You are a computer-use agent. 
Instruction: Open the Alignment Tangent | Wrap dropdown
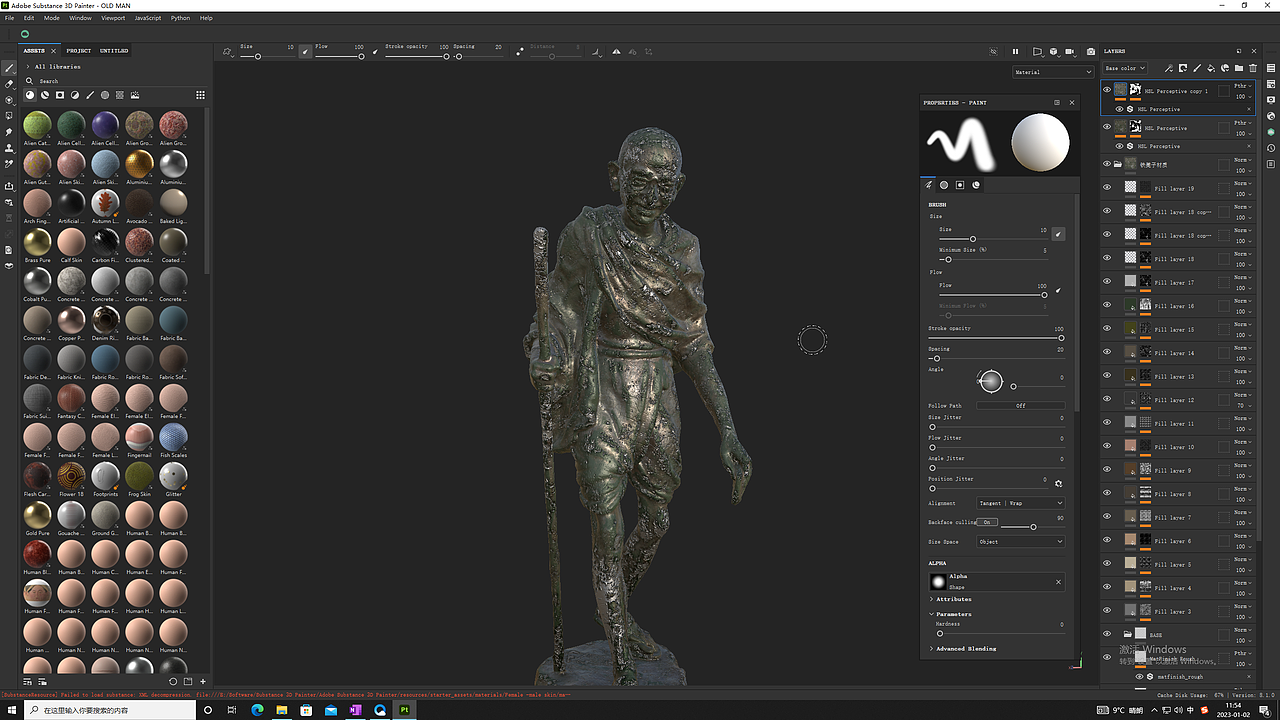pyautogui.click(x=1021, y=503)
